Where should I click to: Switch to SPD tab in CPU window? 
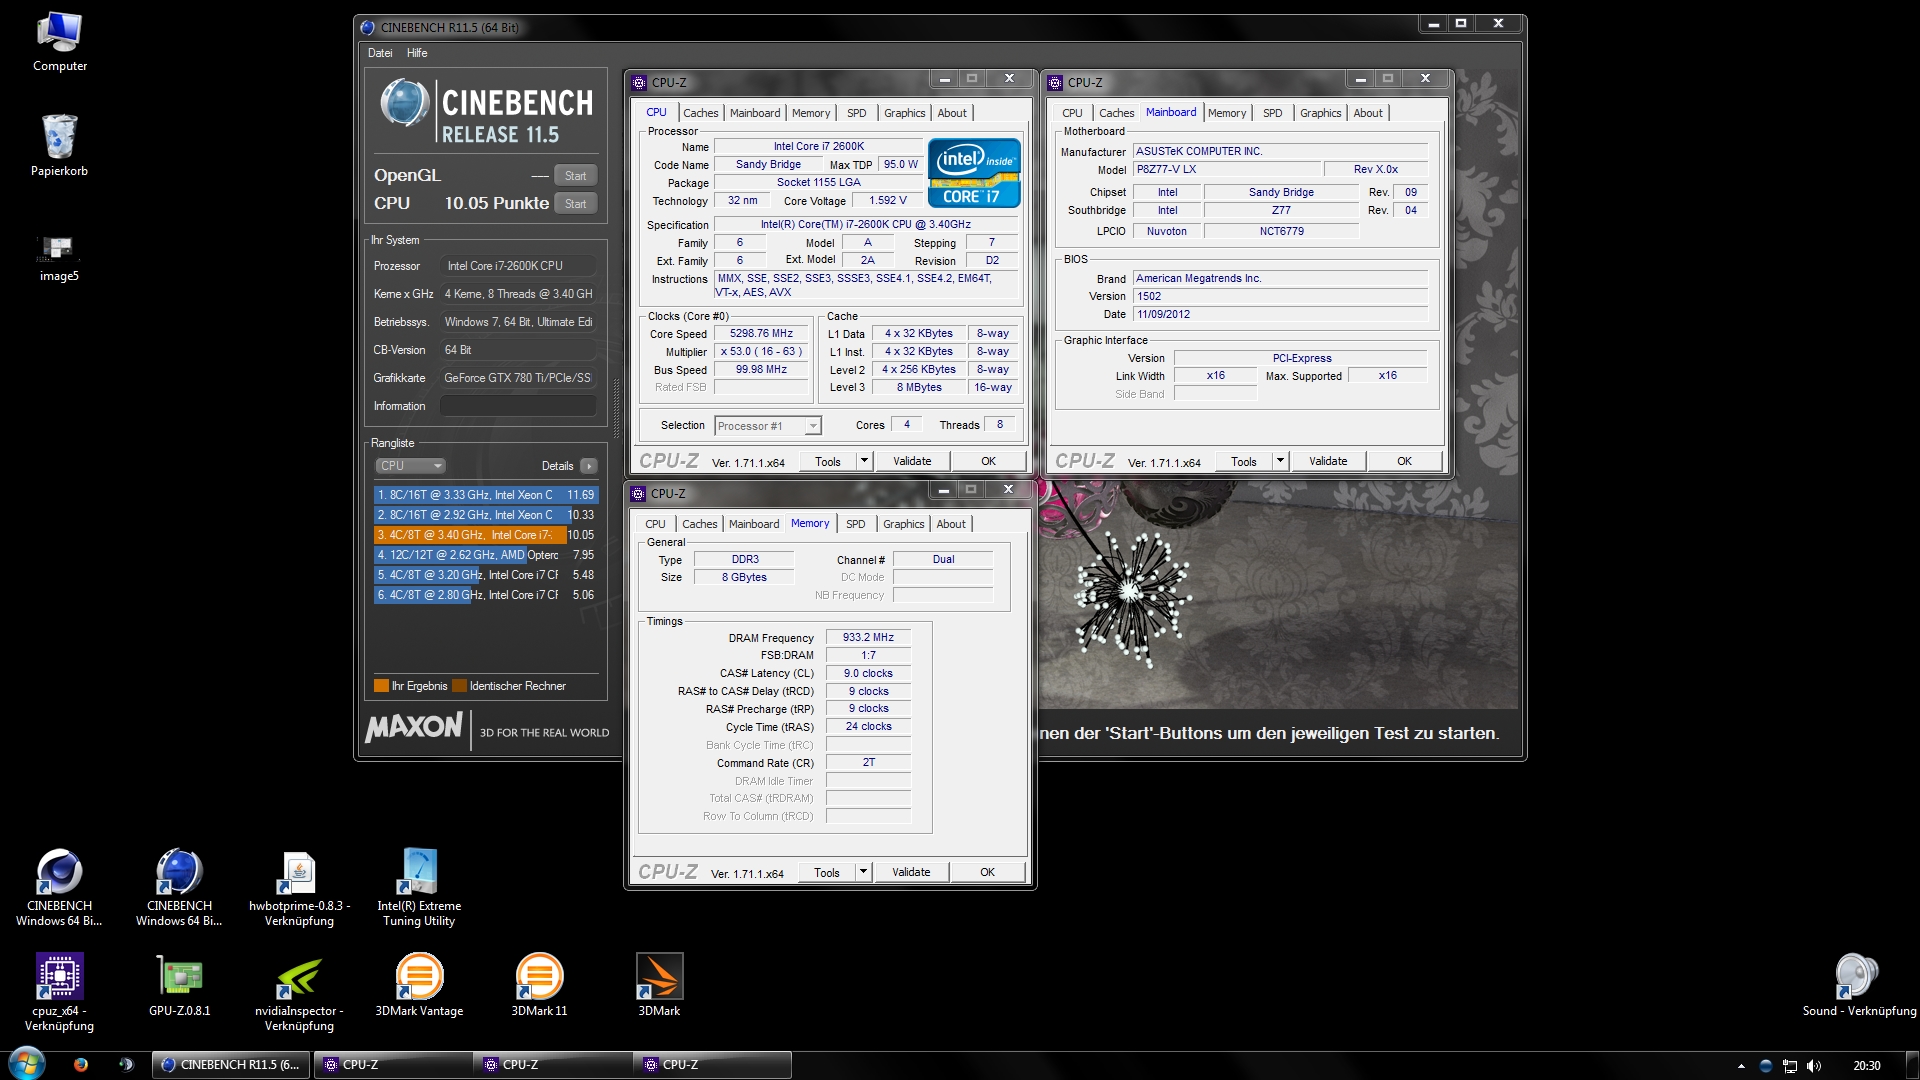coord(856,113)
